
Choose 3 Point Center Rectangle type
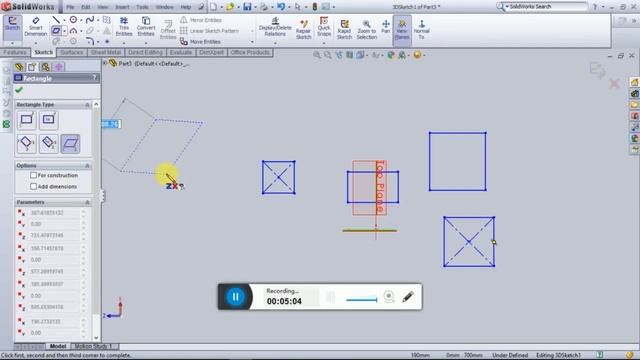click(x=49, y=143)
